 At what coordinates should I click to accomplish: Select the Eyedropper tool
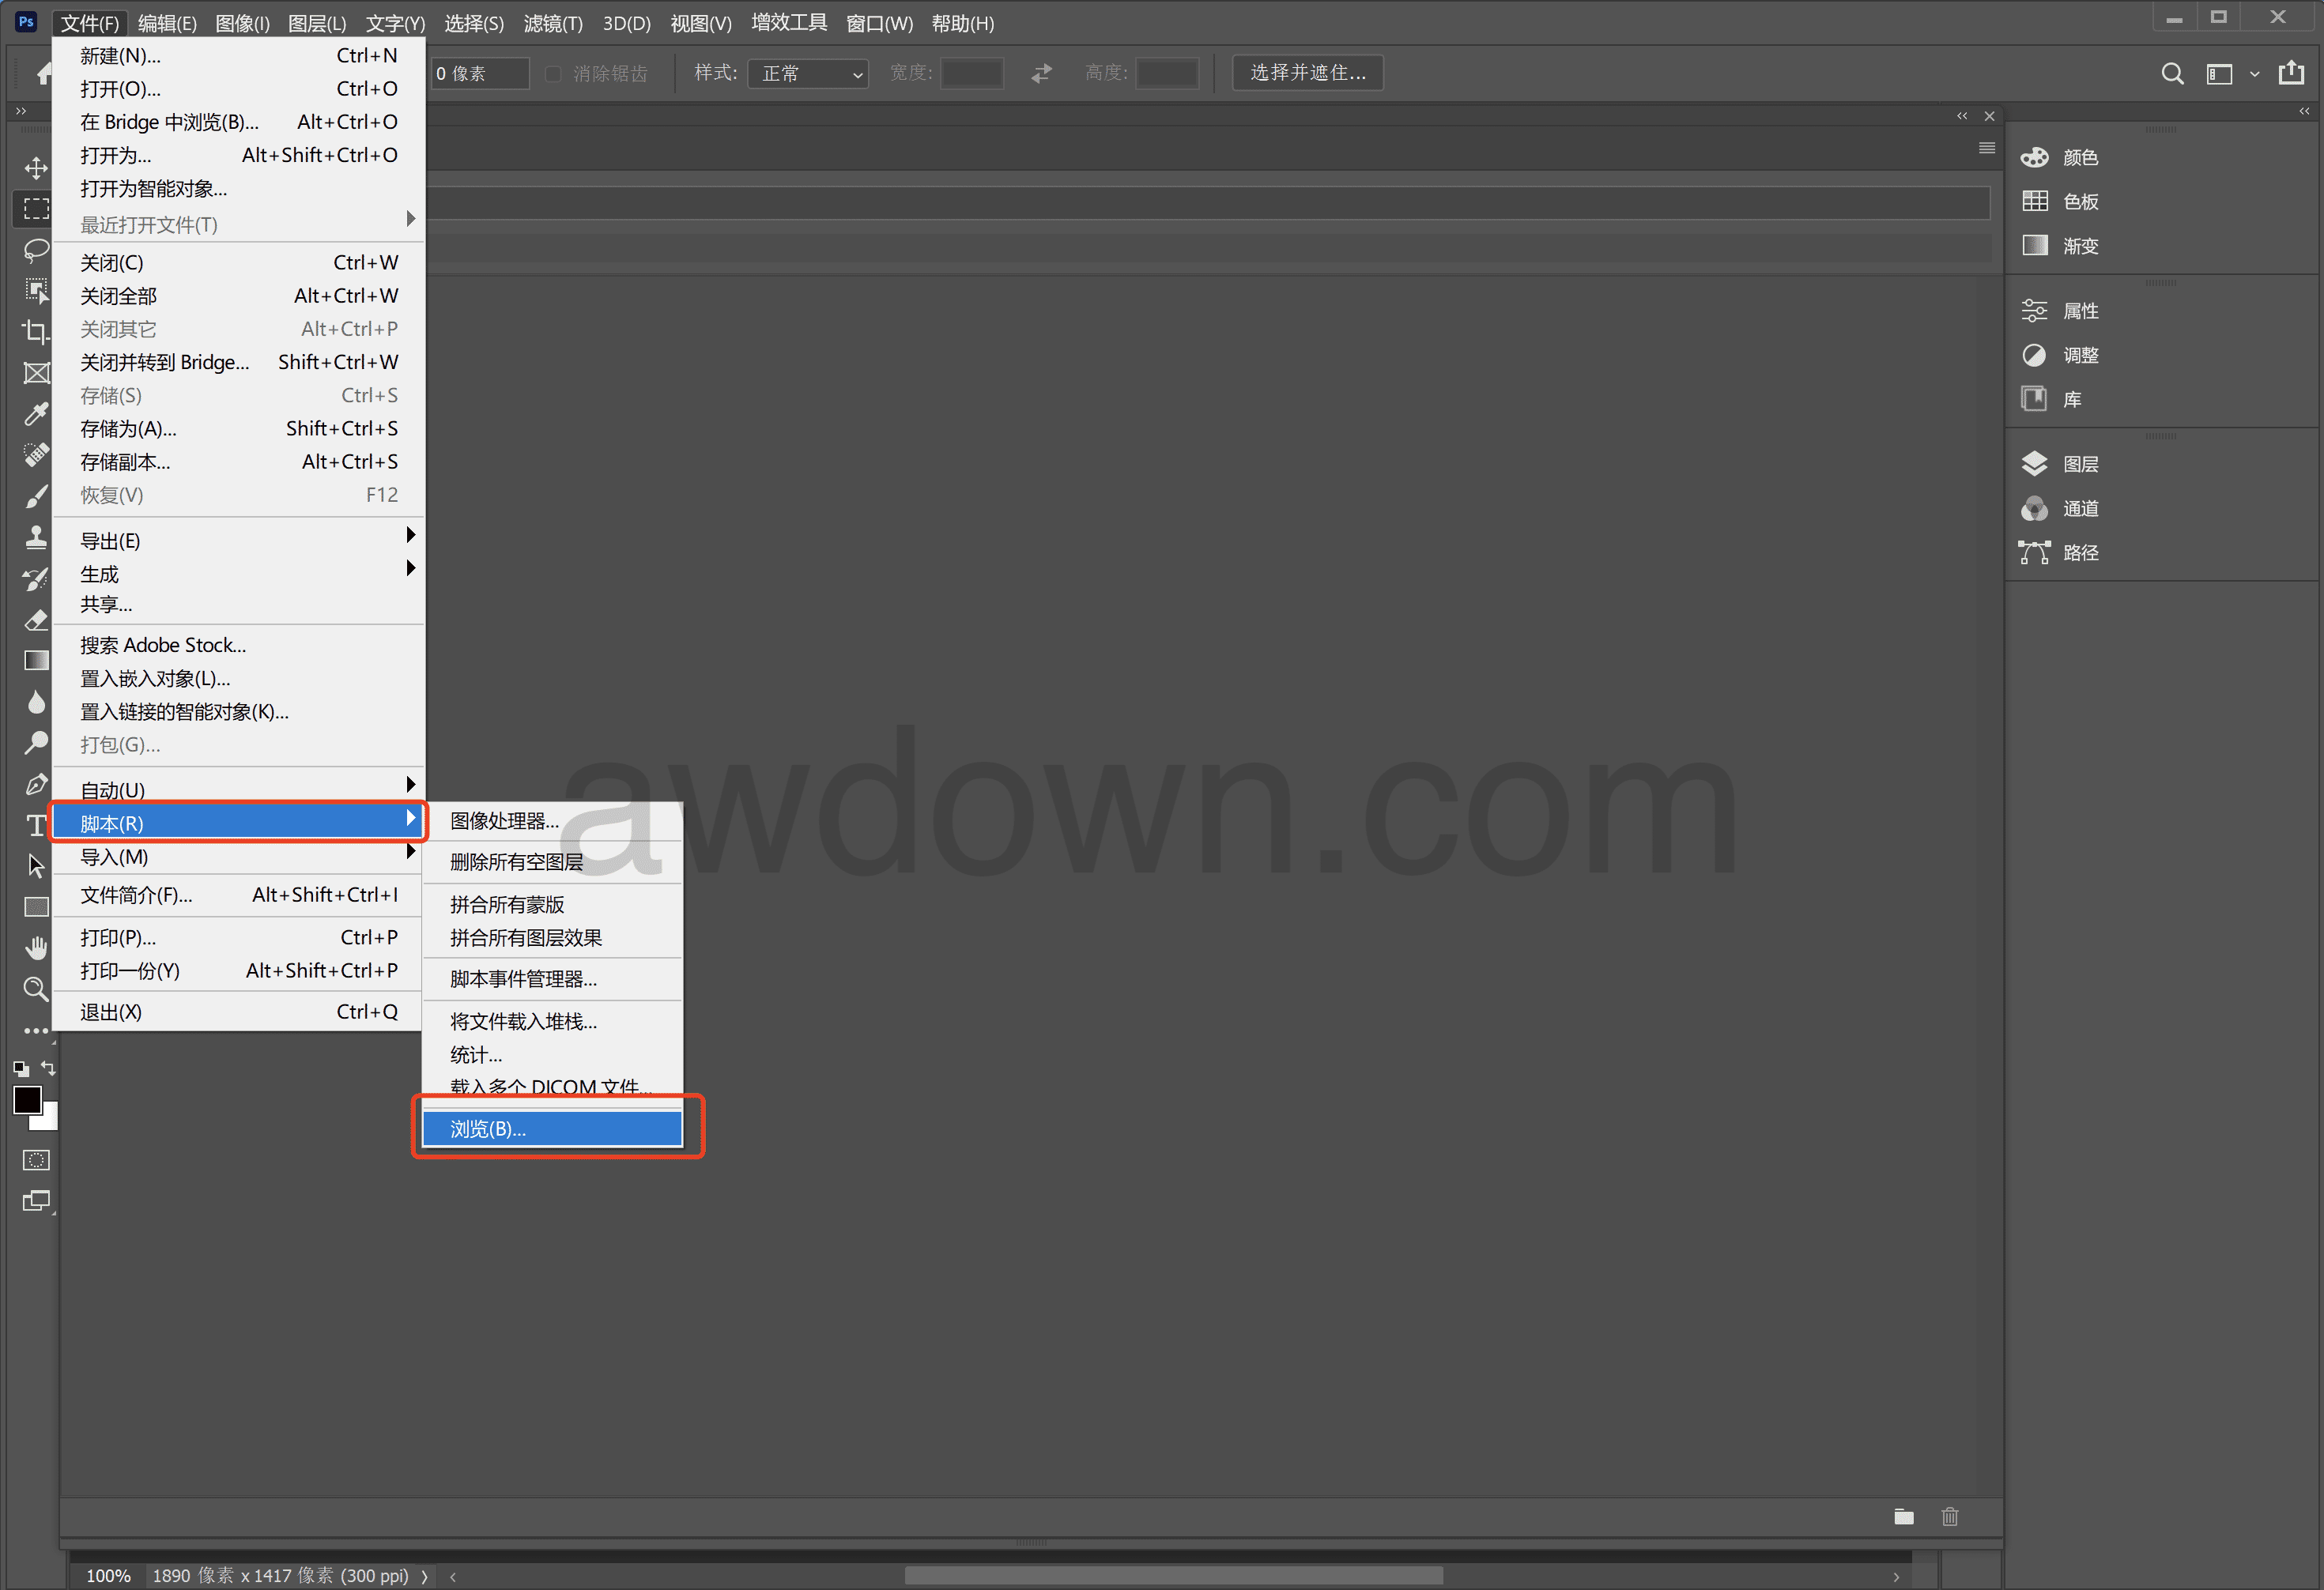[x=36, y=414]
